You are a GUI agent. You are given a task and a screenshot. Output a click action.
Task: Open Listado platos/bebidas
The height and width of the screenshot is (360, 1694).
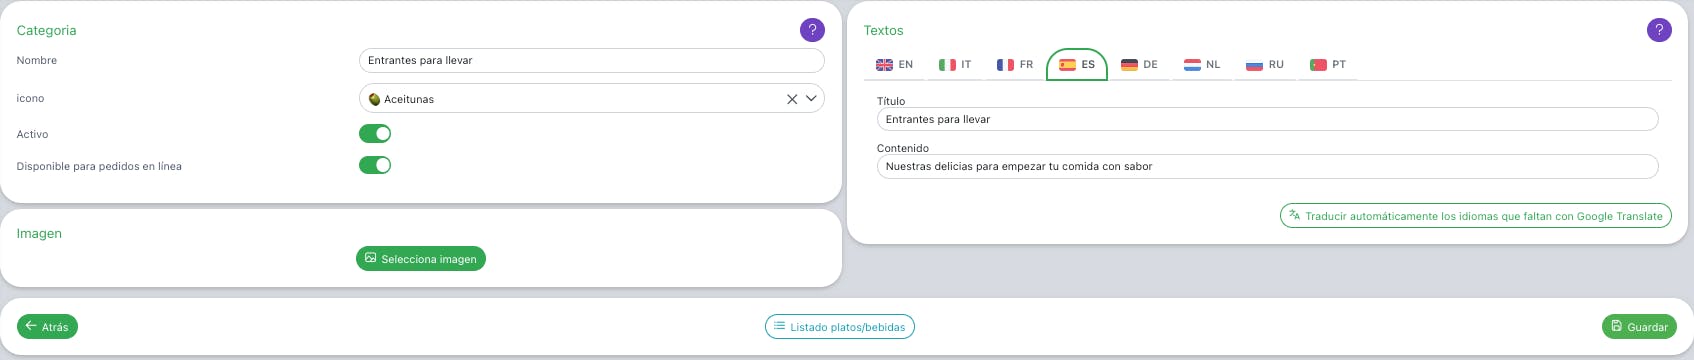[x=840, y=327]
